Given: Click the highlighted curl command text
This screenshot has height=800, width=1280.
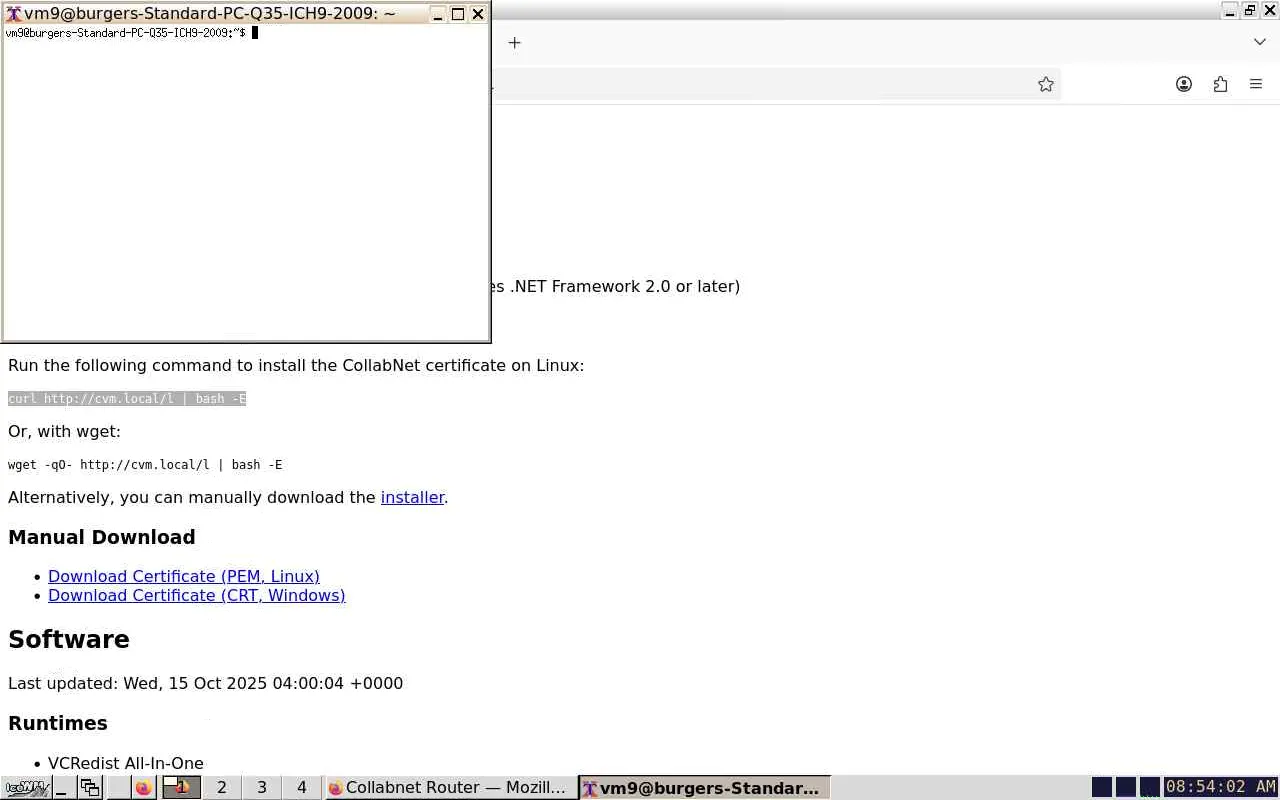Looking at the screenshot, I should click(127, 399).
